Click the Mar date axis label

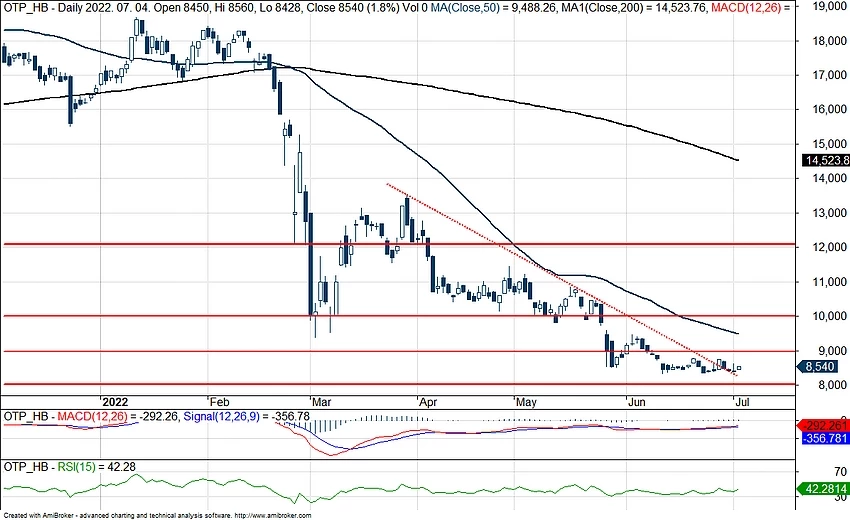321,402
